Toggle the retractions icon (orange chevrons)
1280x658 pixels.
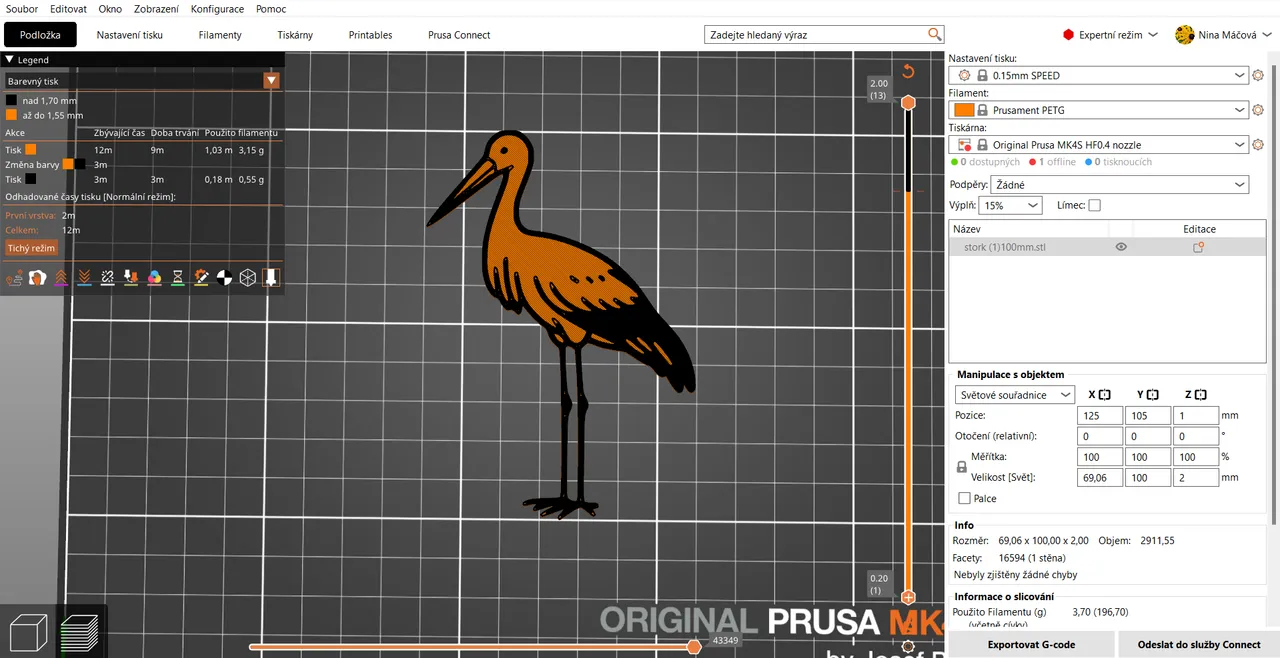tap(60, 277)
